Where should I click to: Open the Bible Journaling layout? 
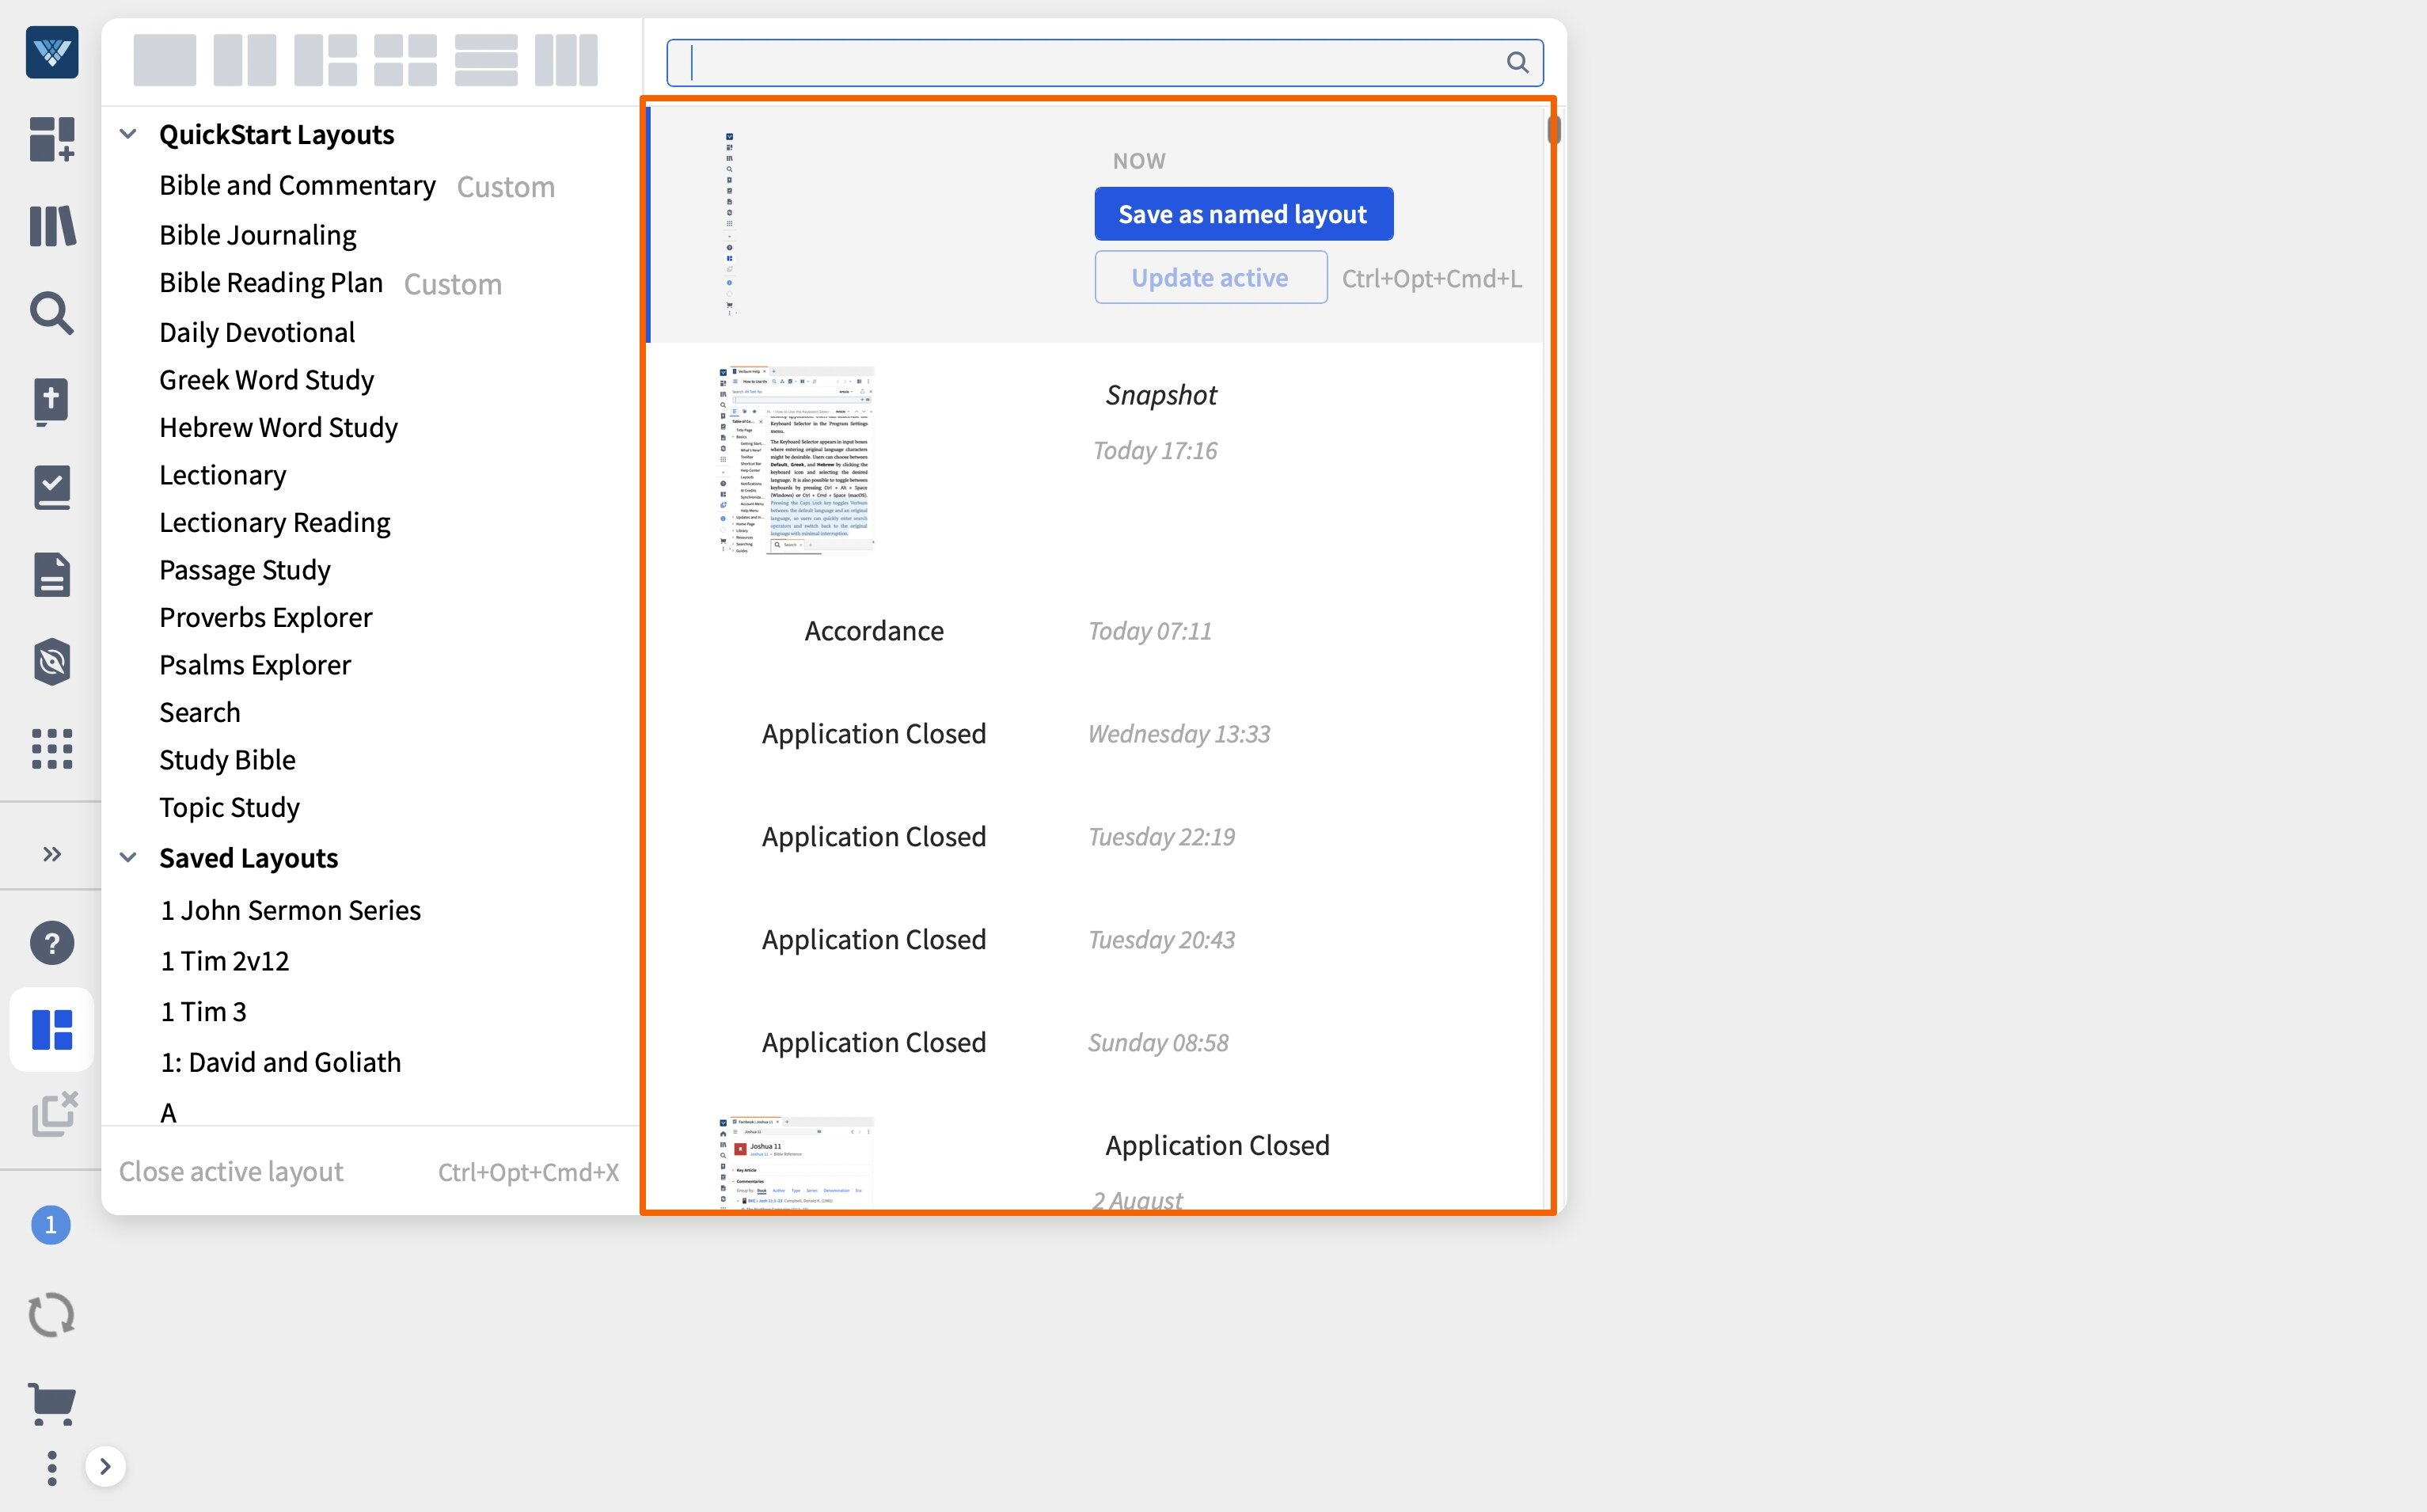(258, 234)
